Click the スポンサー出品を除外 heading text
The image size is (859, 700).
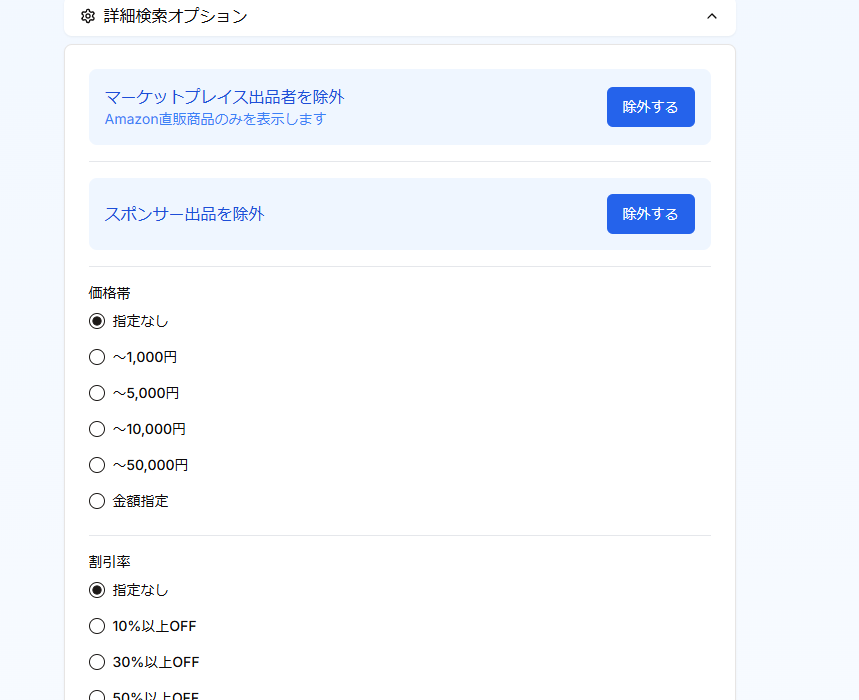pyautogui.click(x=184, y=214)
